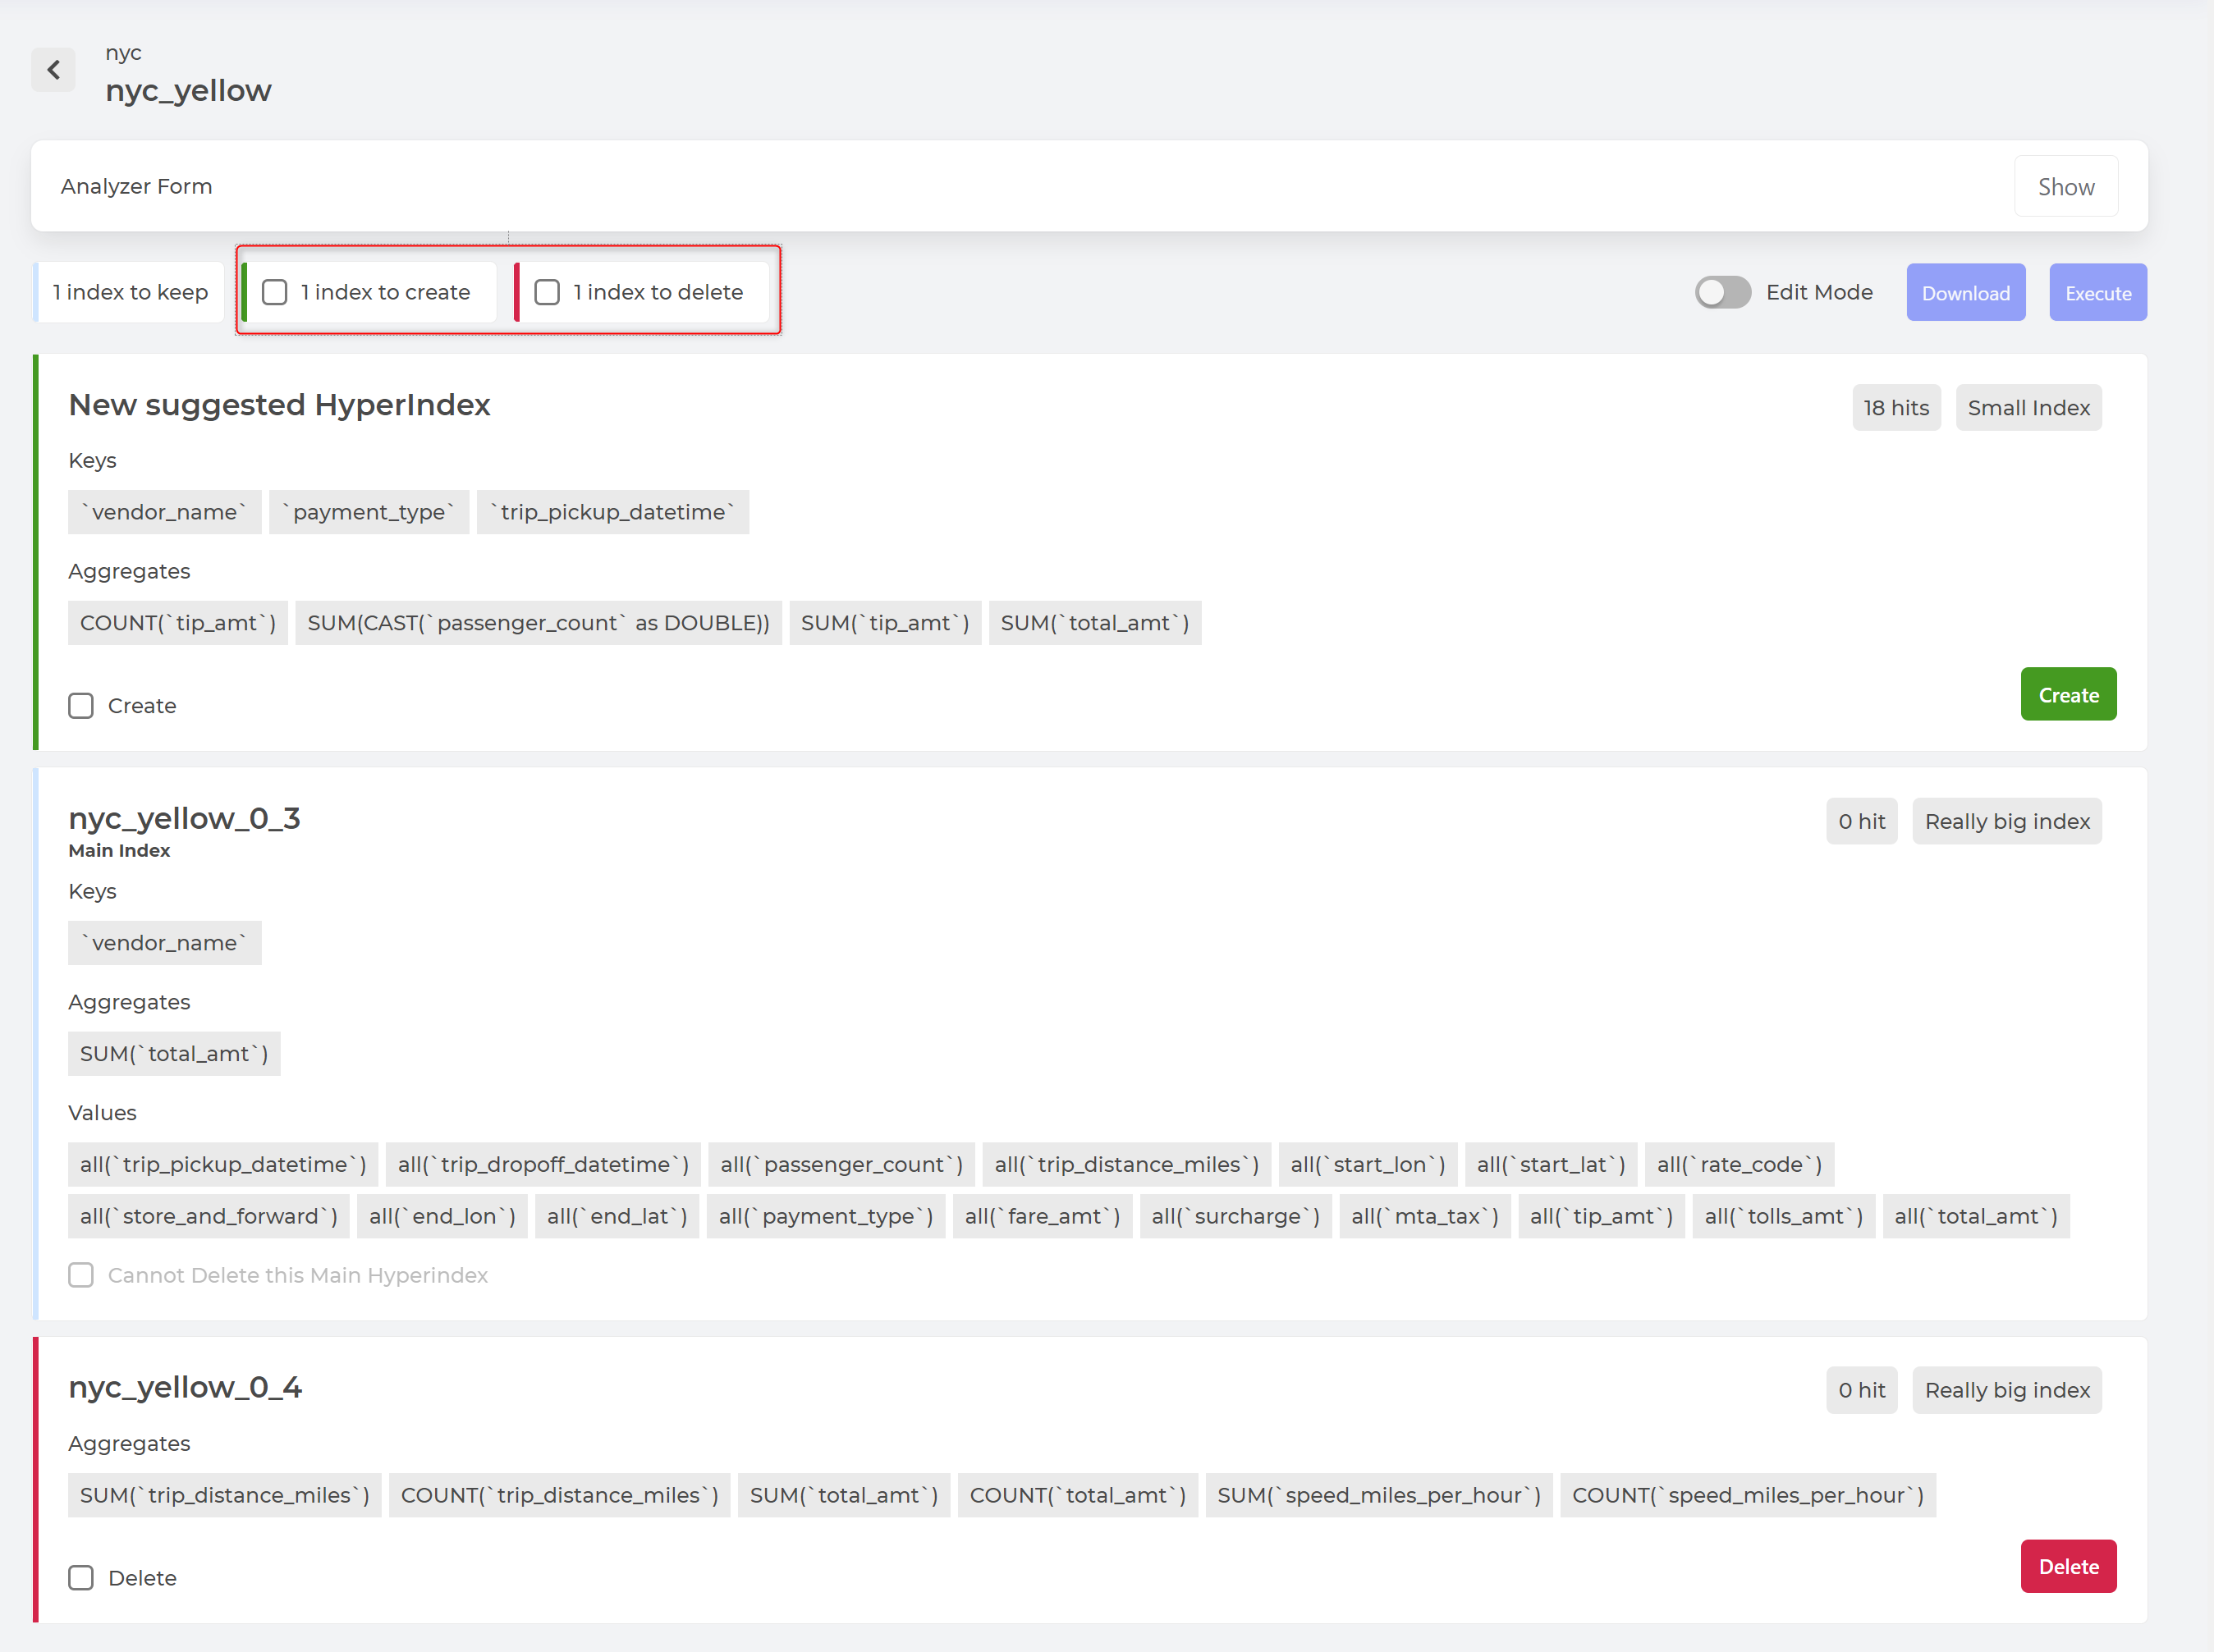Click the Small Index badge

click(x=2028, y=408)
